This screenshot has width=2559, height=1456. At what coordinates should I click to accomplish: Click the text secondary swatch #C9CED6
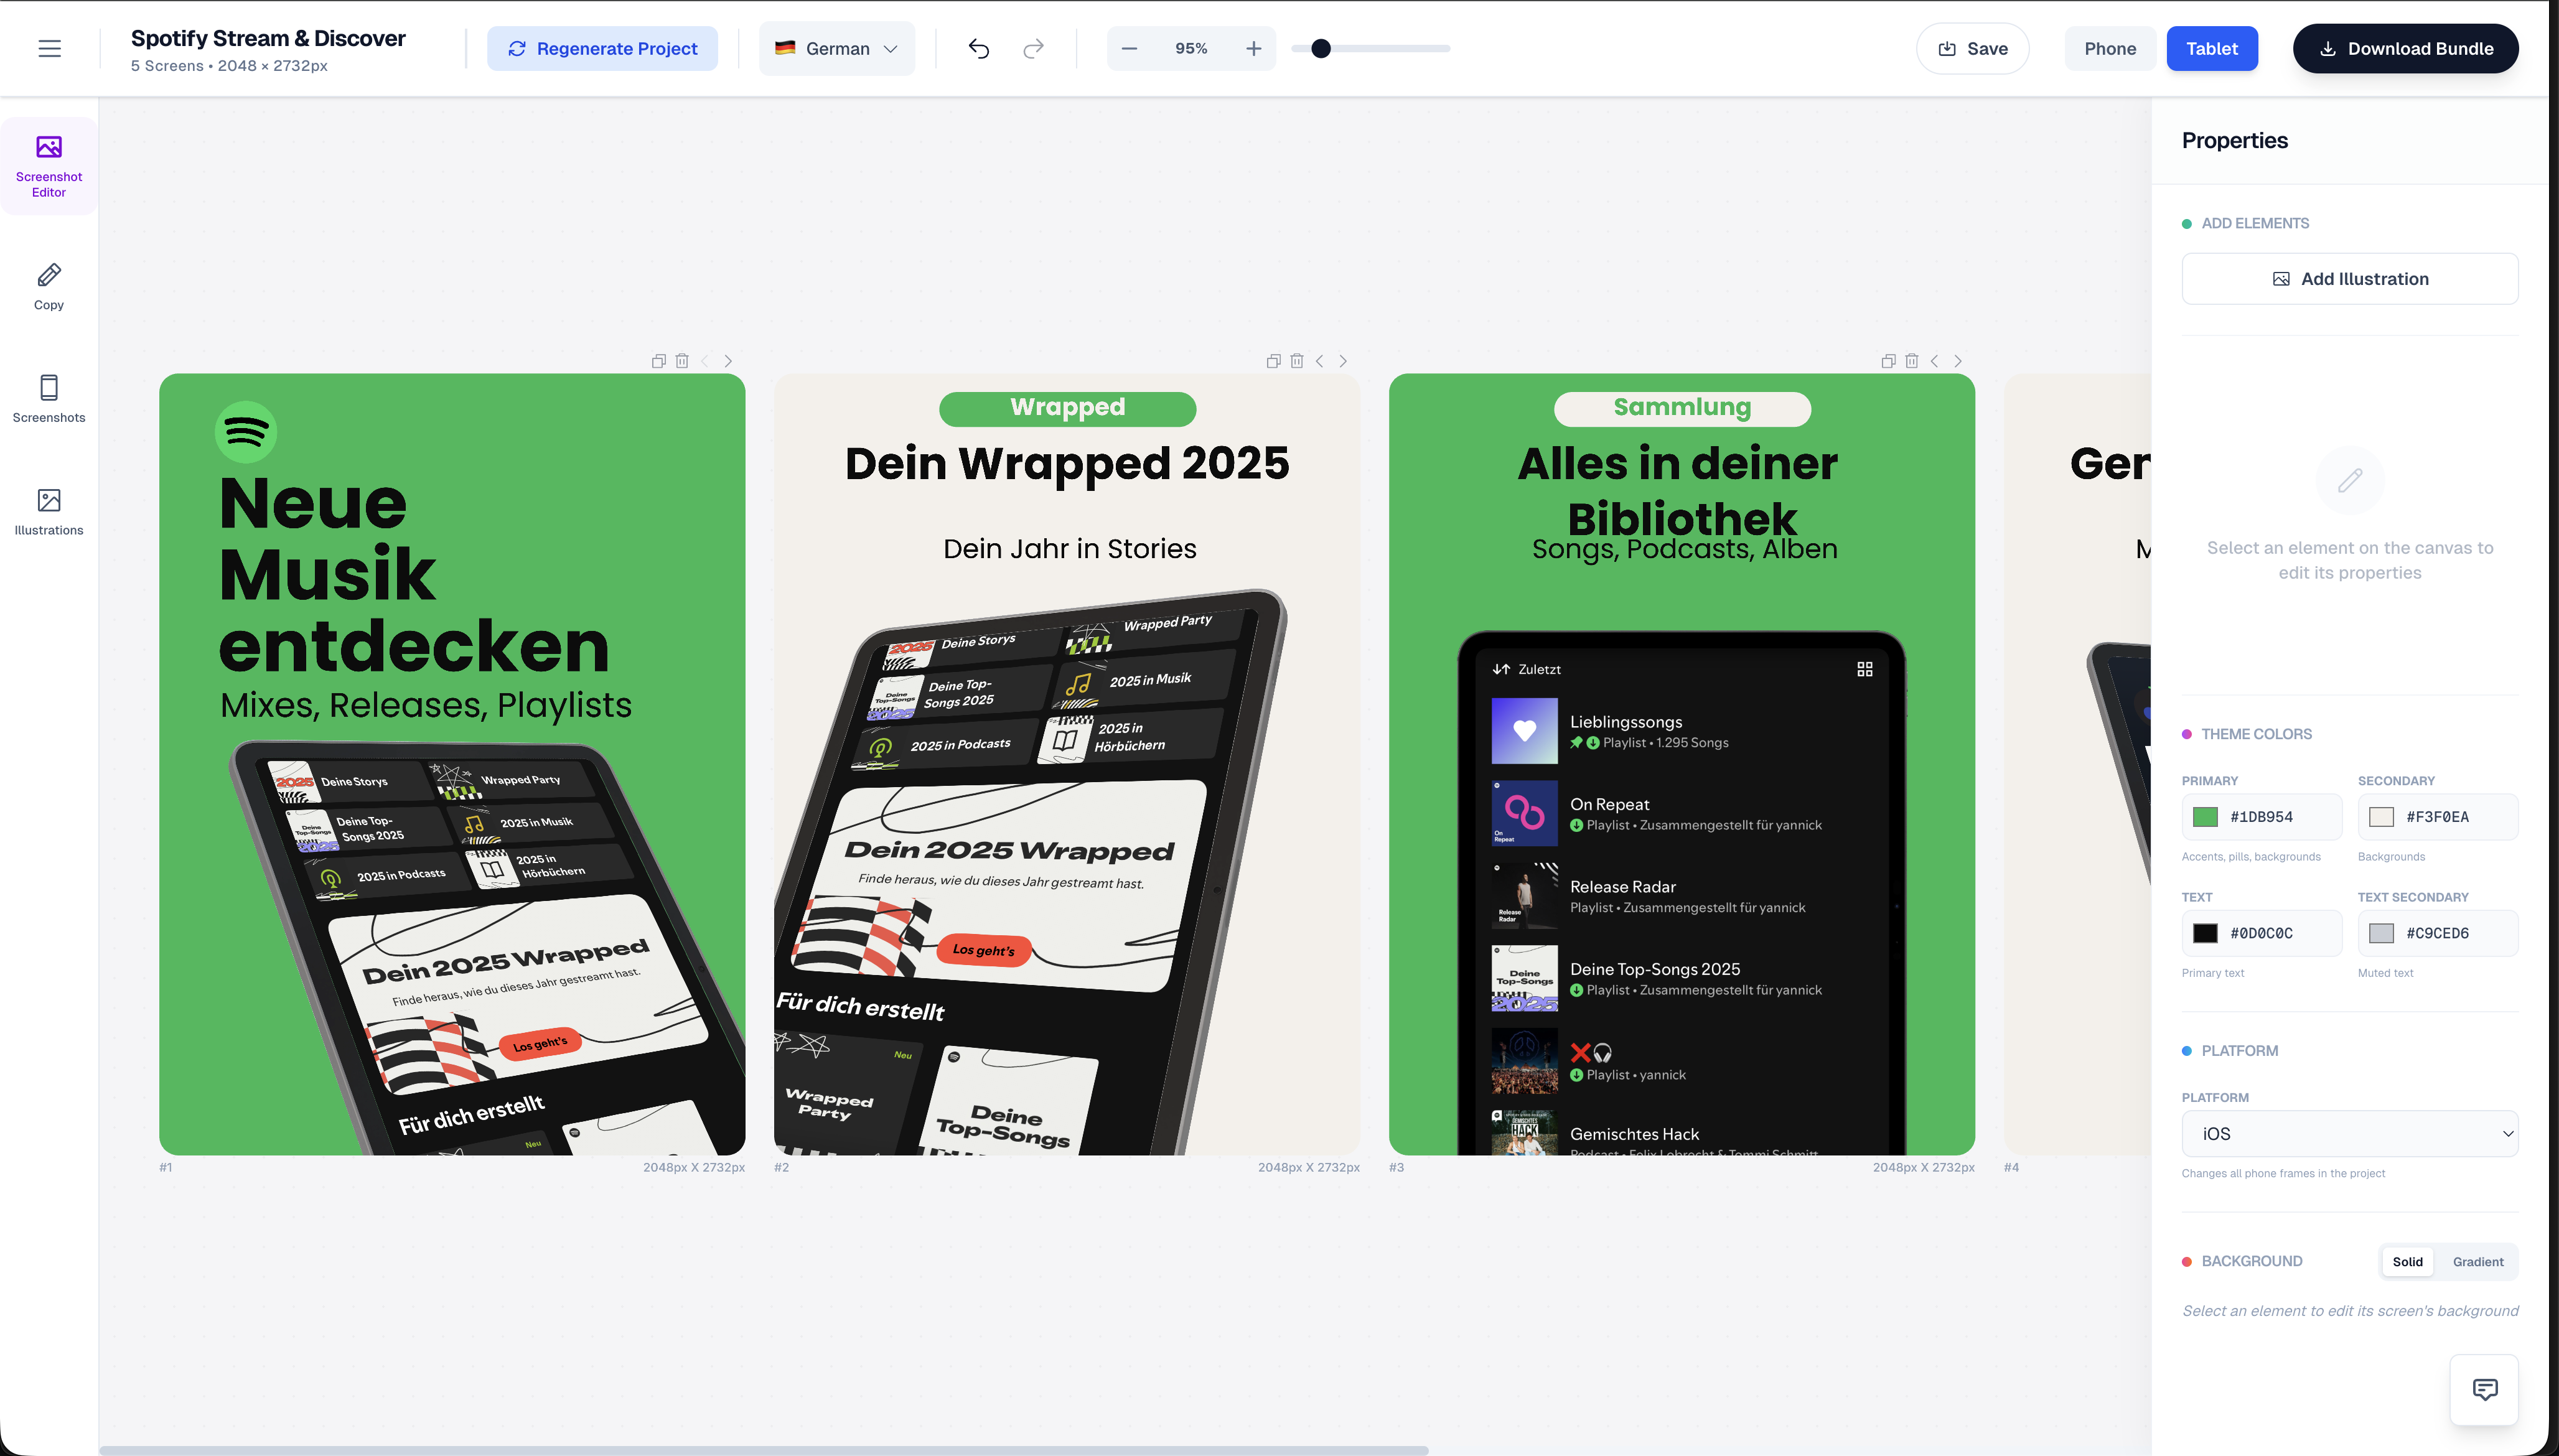[x=2381, y=933]
